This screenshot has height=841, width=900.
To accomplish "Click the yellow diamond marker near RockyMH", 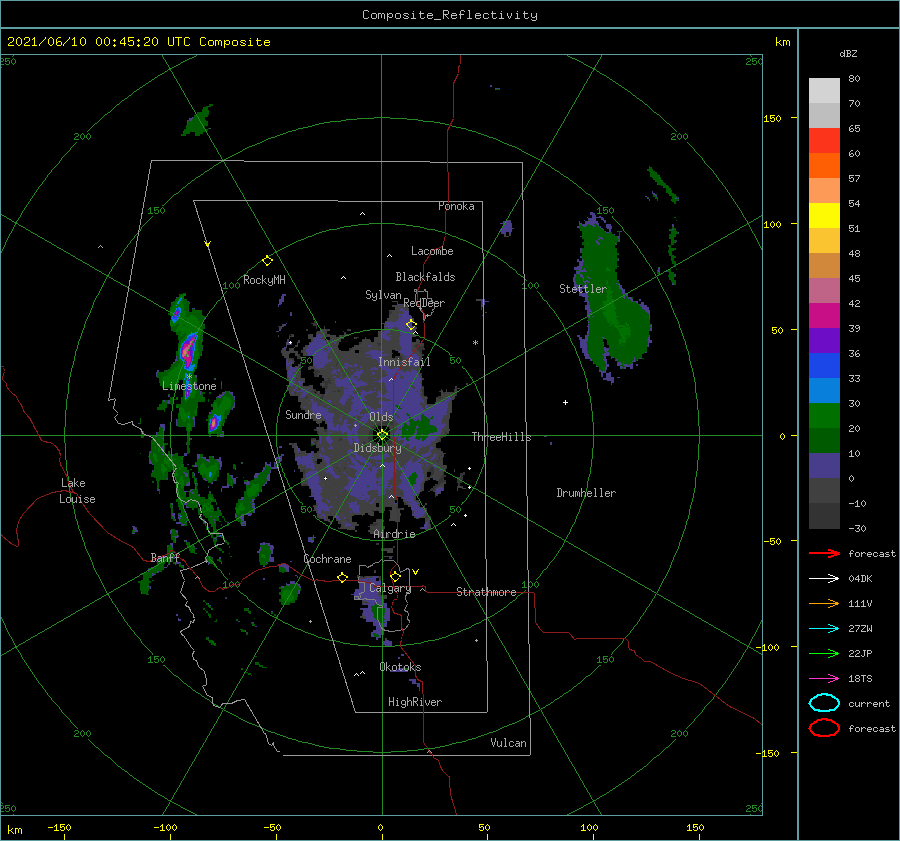I will pos(267,261).
